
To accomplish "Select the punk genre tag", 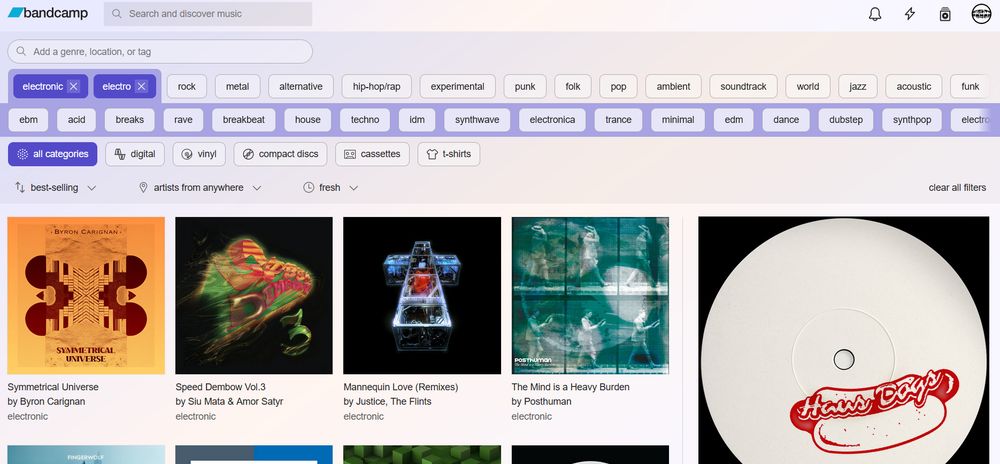I will [x=525, y=87].
